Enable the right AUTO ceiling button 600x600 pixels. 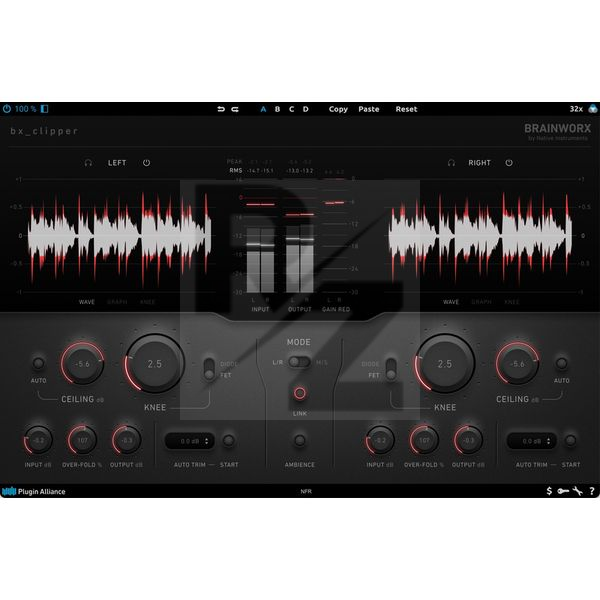point(561,363)
